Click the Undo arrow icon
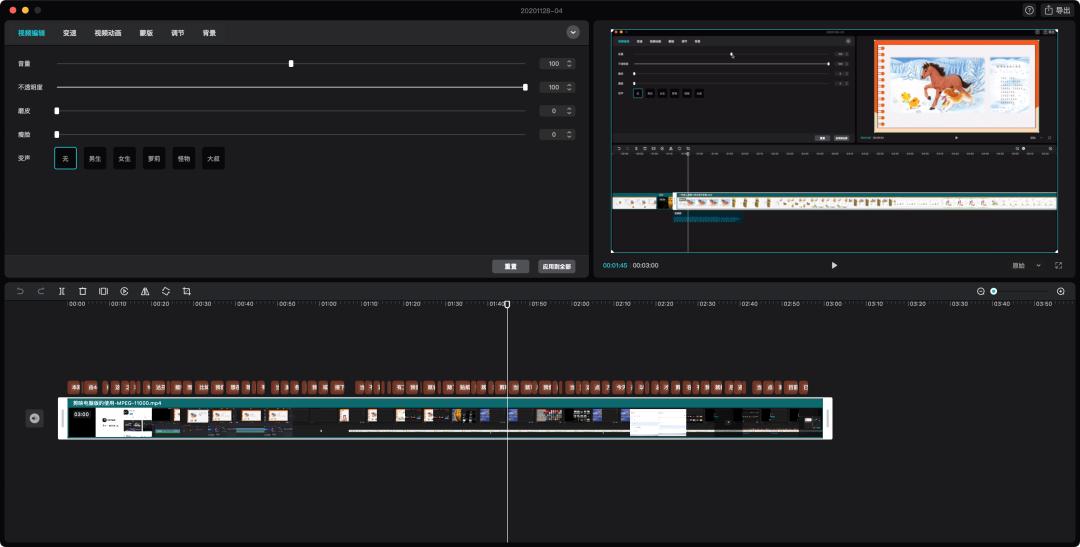The width and height of the screenshot is (1080, 547). pyautogui.click(x=20, y=291)
